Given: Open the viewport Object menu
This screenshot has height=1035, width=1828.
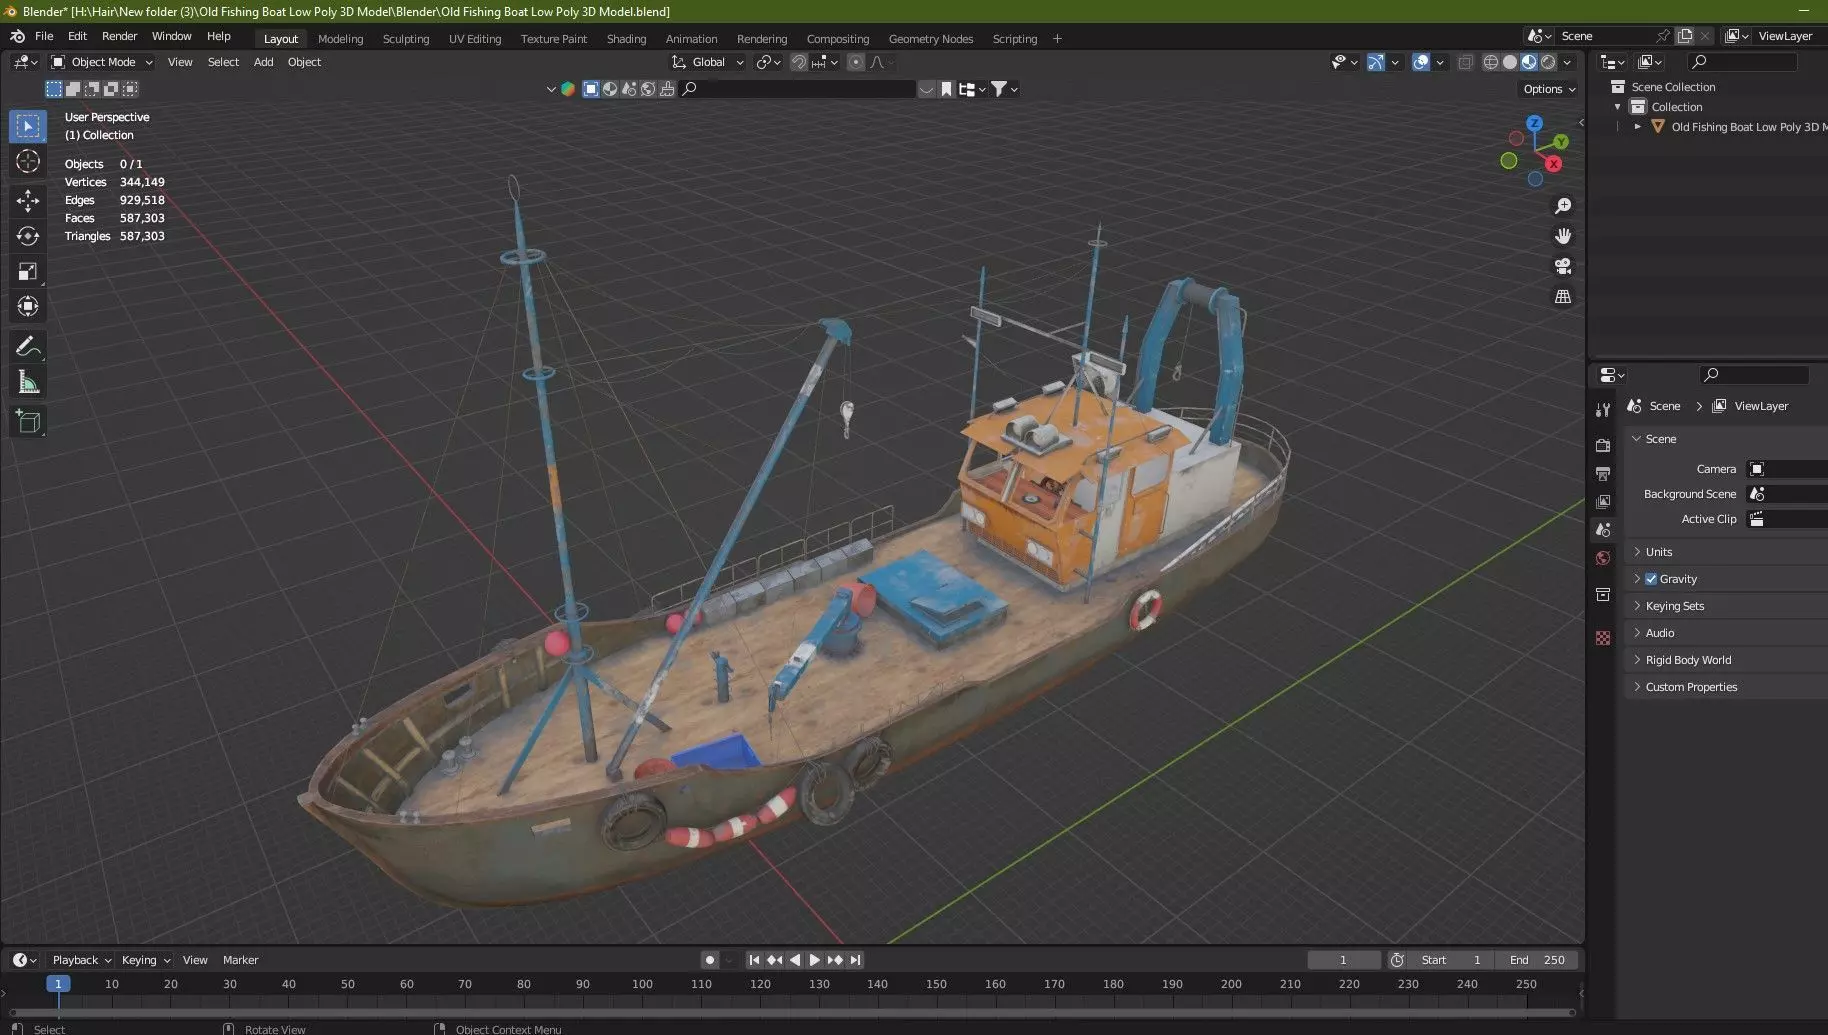Looking at the screenshot, I should [x=304, y=62].
